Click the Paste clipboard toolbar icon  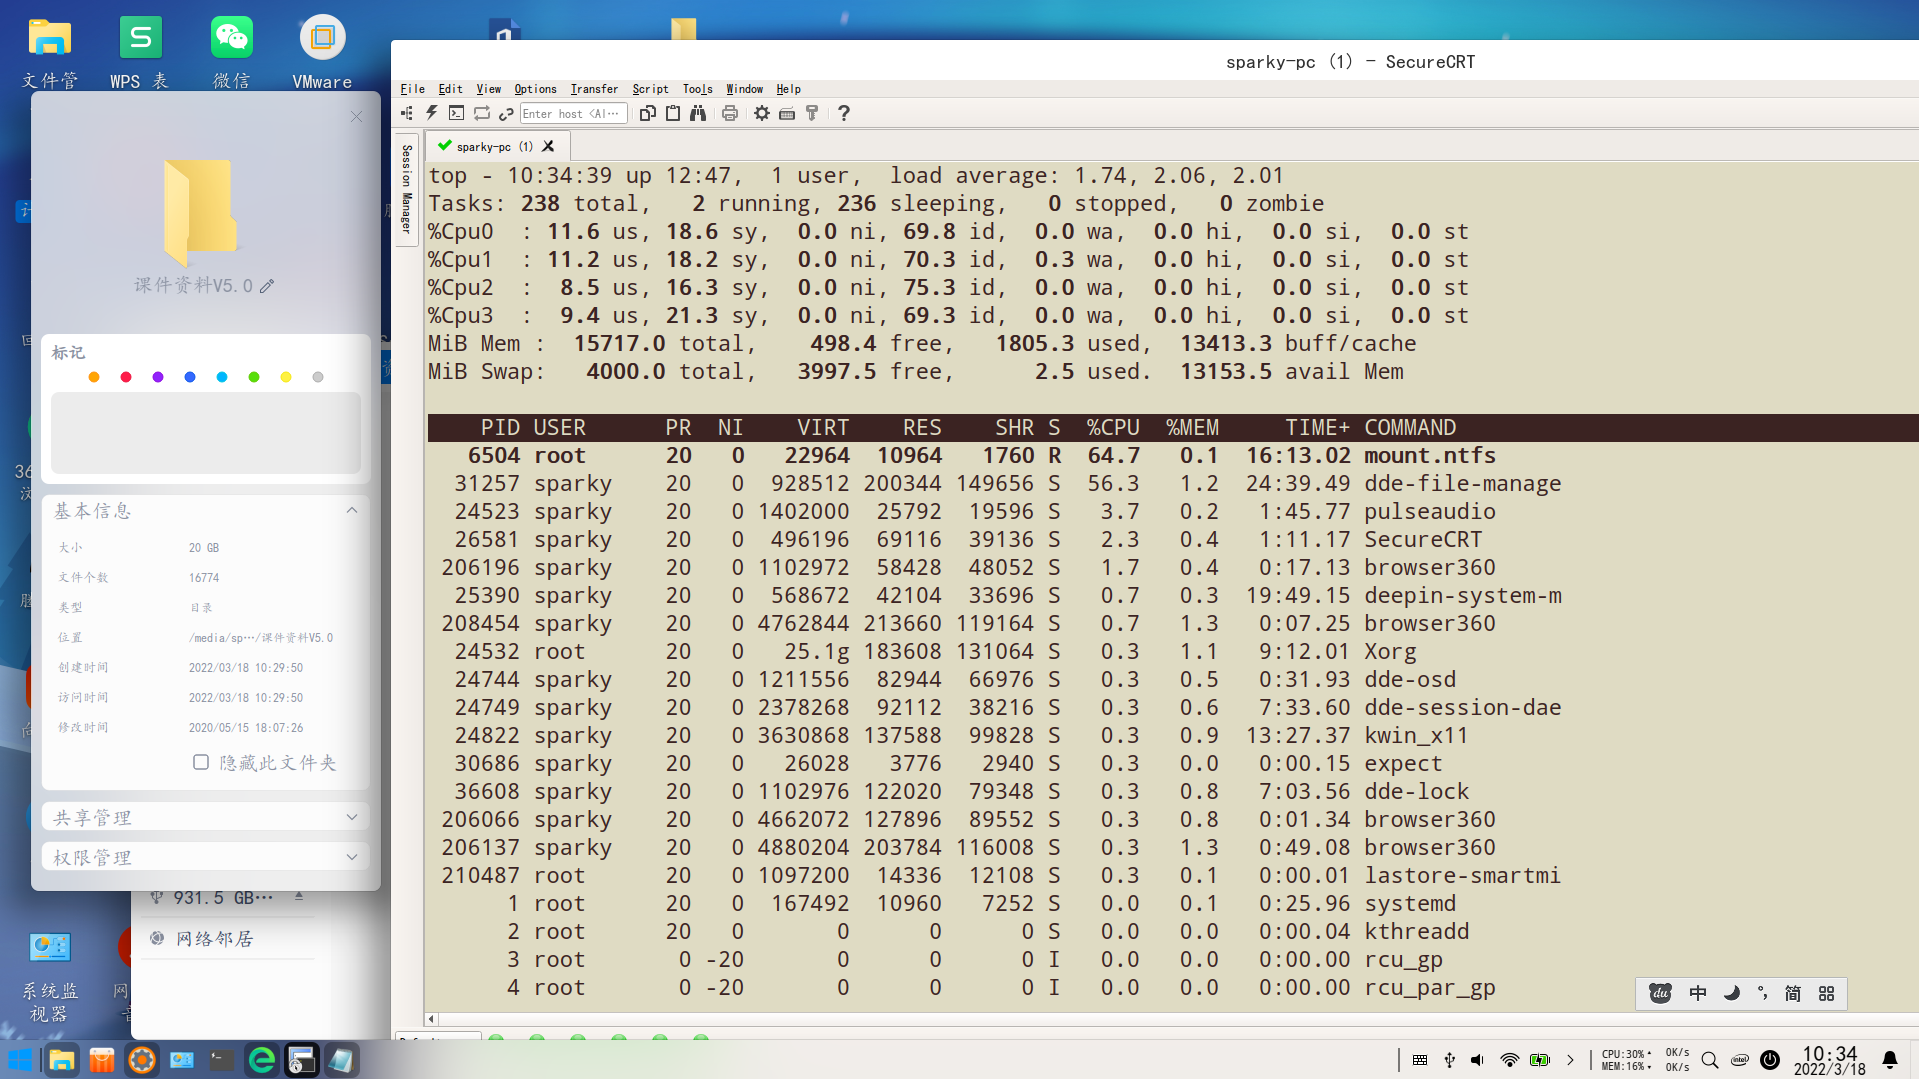point(673,113)
